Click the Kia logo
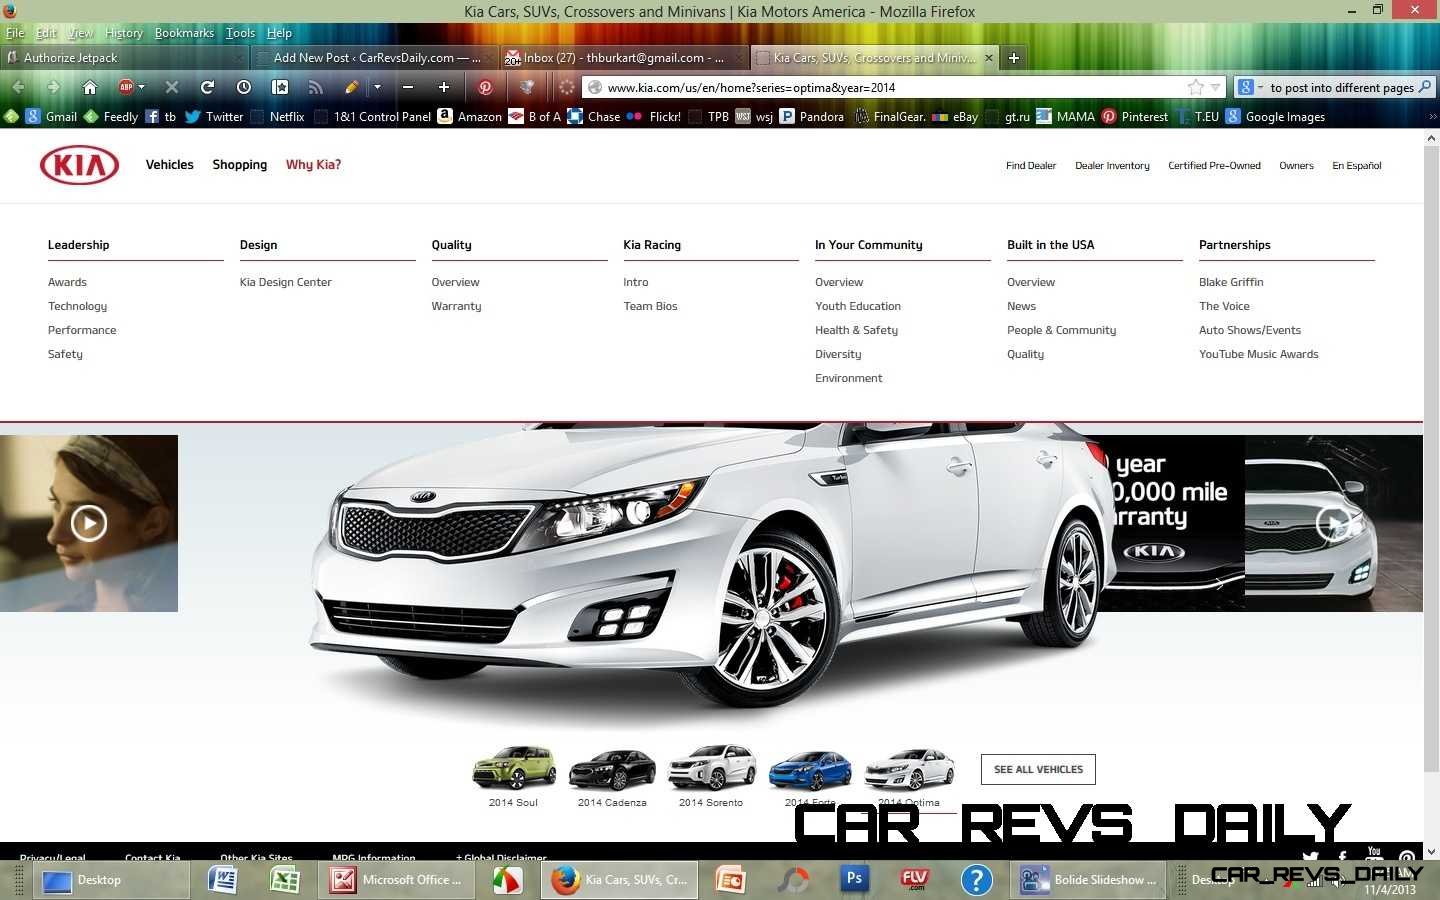This screenshot has height=900, width=1440. click(79, 165)
